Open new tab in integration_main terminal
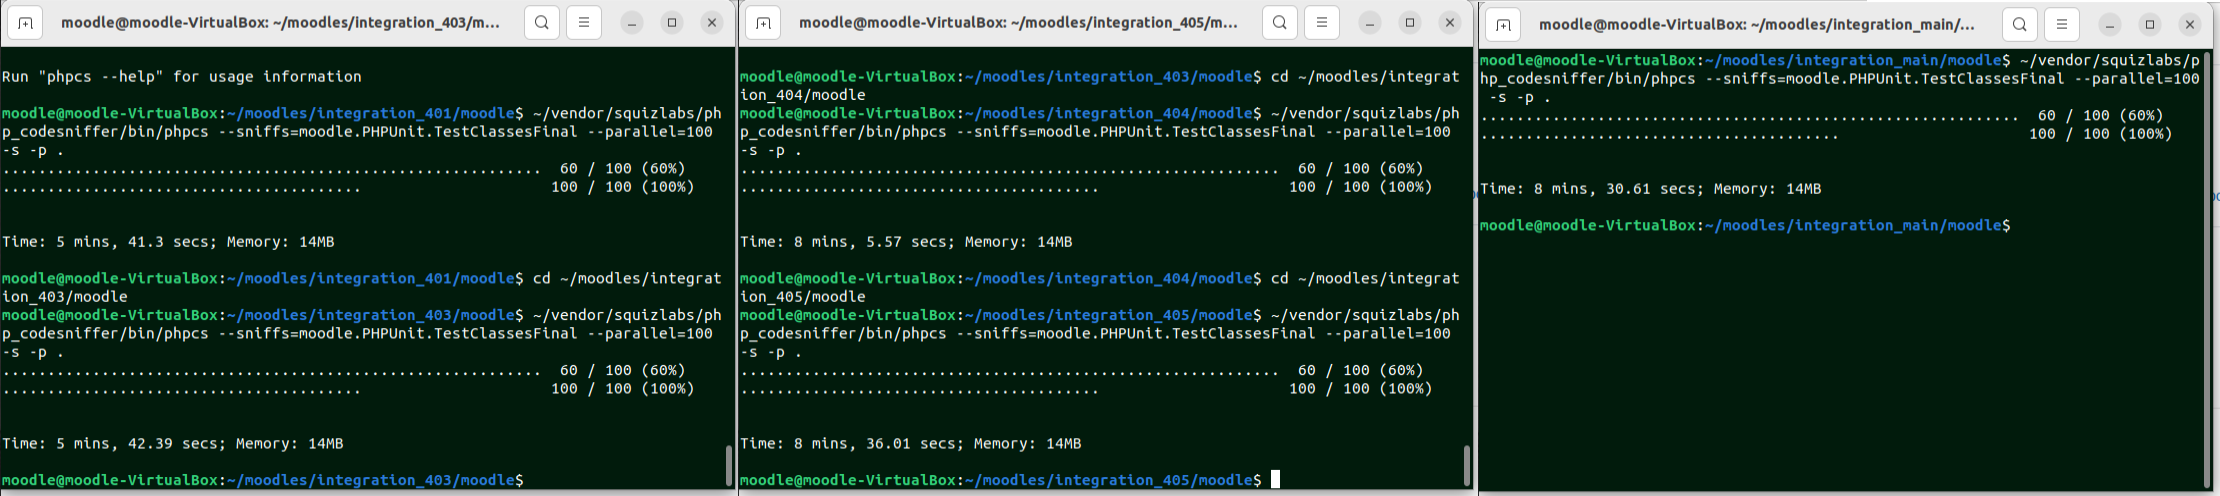Image resolution: width=2220 pixels, height=496 pixels. [x=1503, y=24]
